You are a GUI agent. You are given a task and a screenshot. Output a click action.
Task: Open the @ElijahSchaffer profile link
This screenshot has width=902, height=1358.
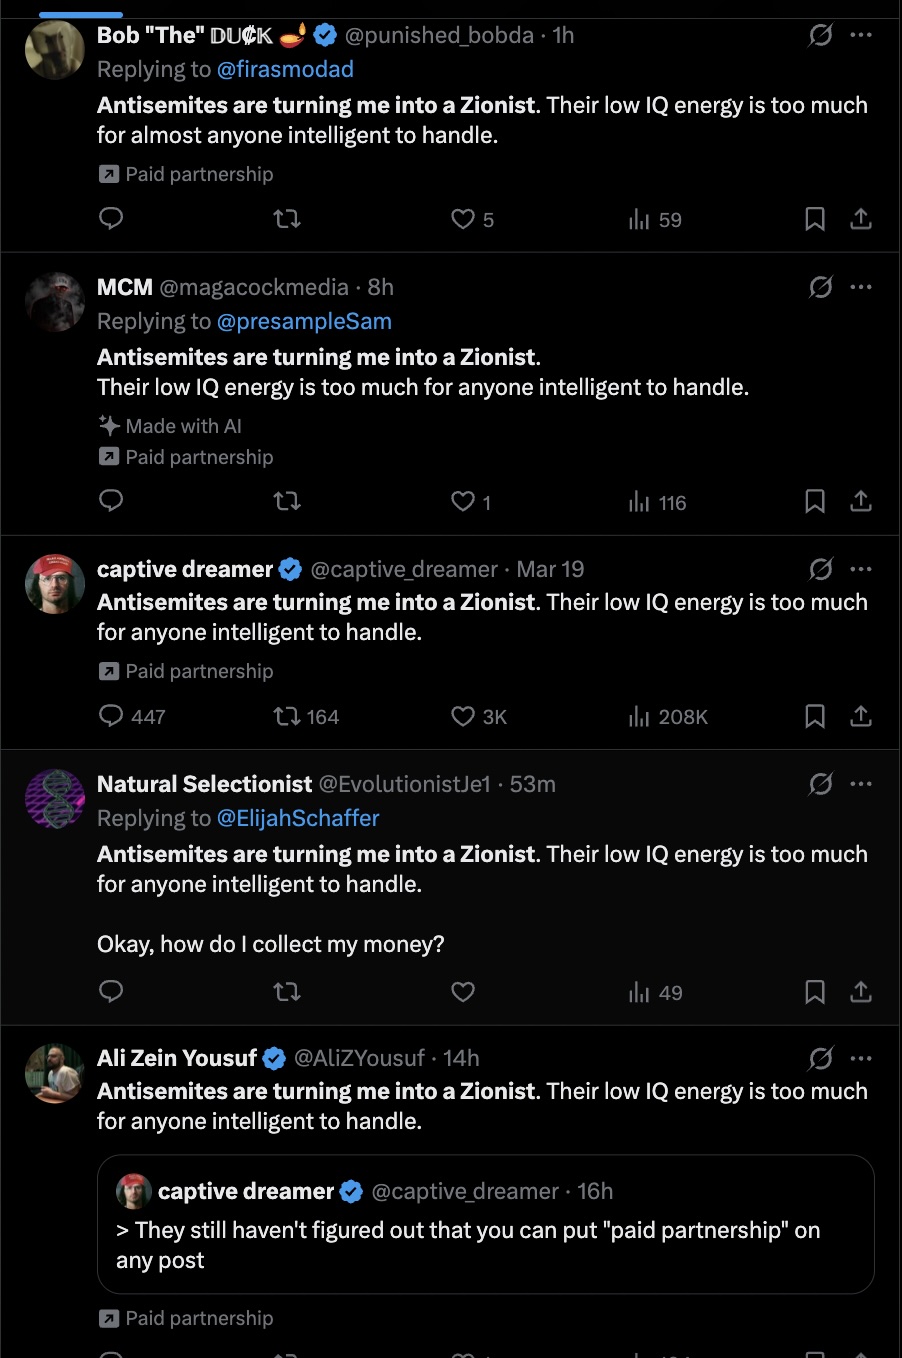click(x=298, y=818)
